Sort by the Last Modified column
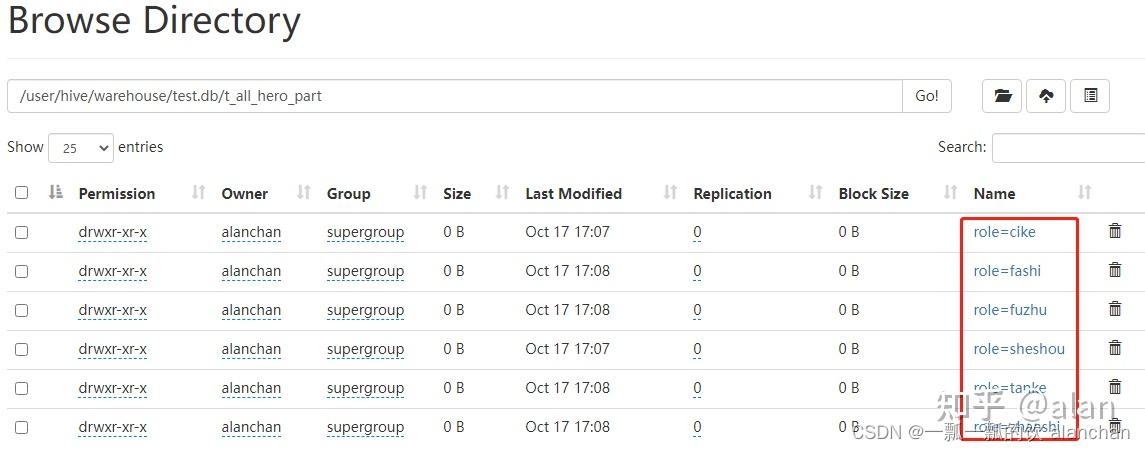Image resolution: width=1145 pixels, height=452 pixels. point(573,194)
